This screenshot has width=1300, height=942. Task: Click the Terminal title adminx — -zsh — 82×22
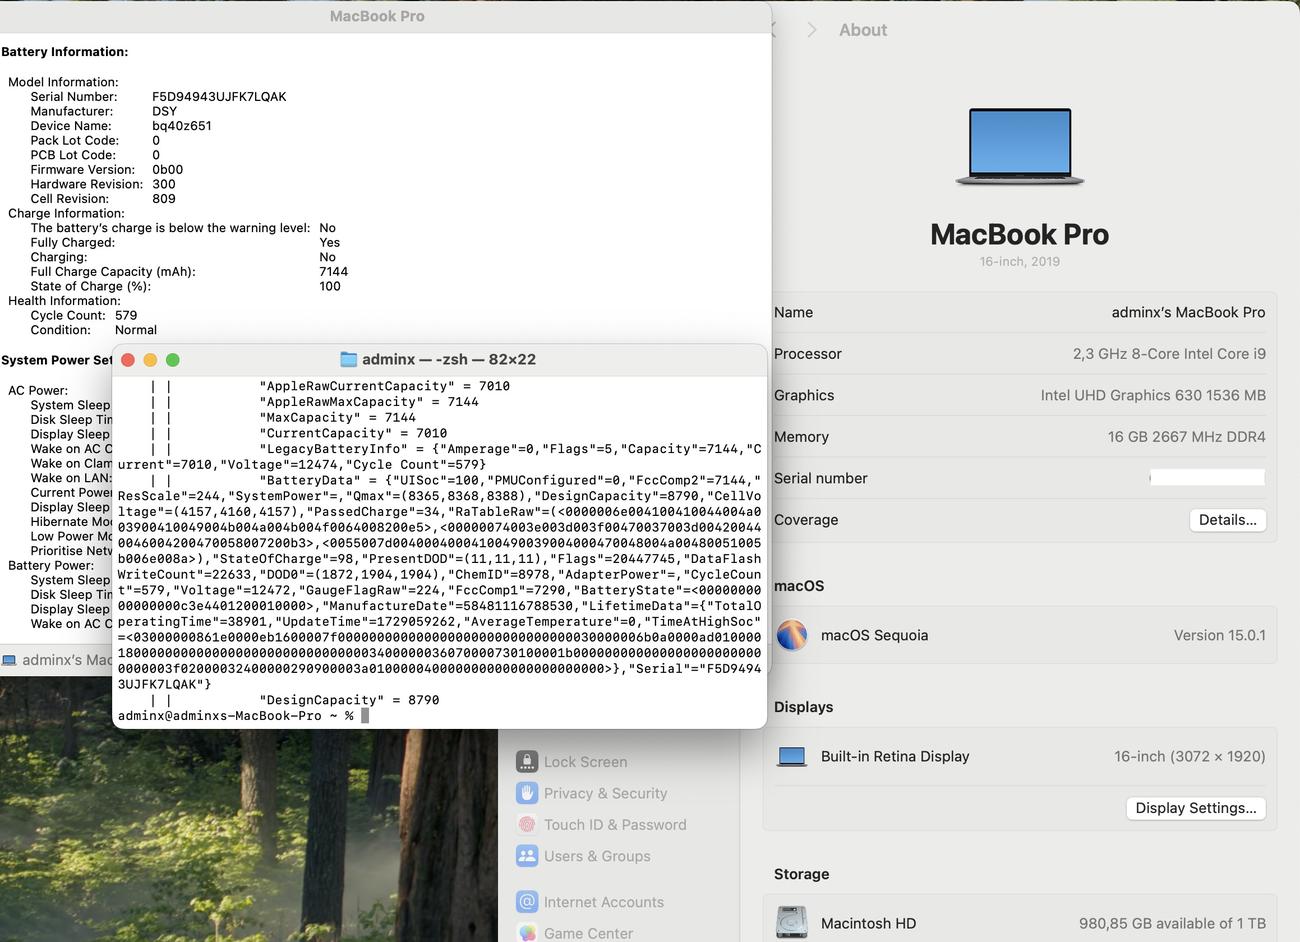tap(449, 359)
